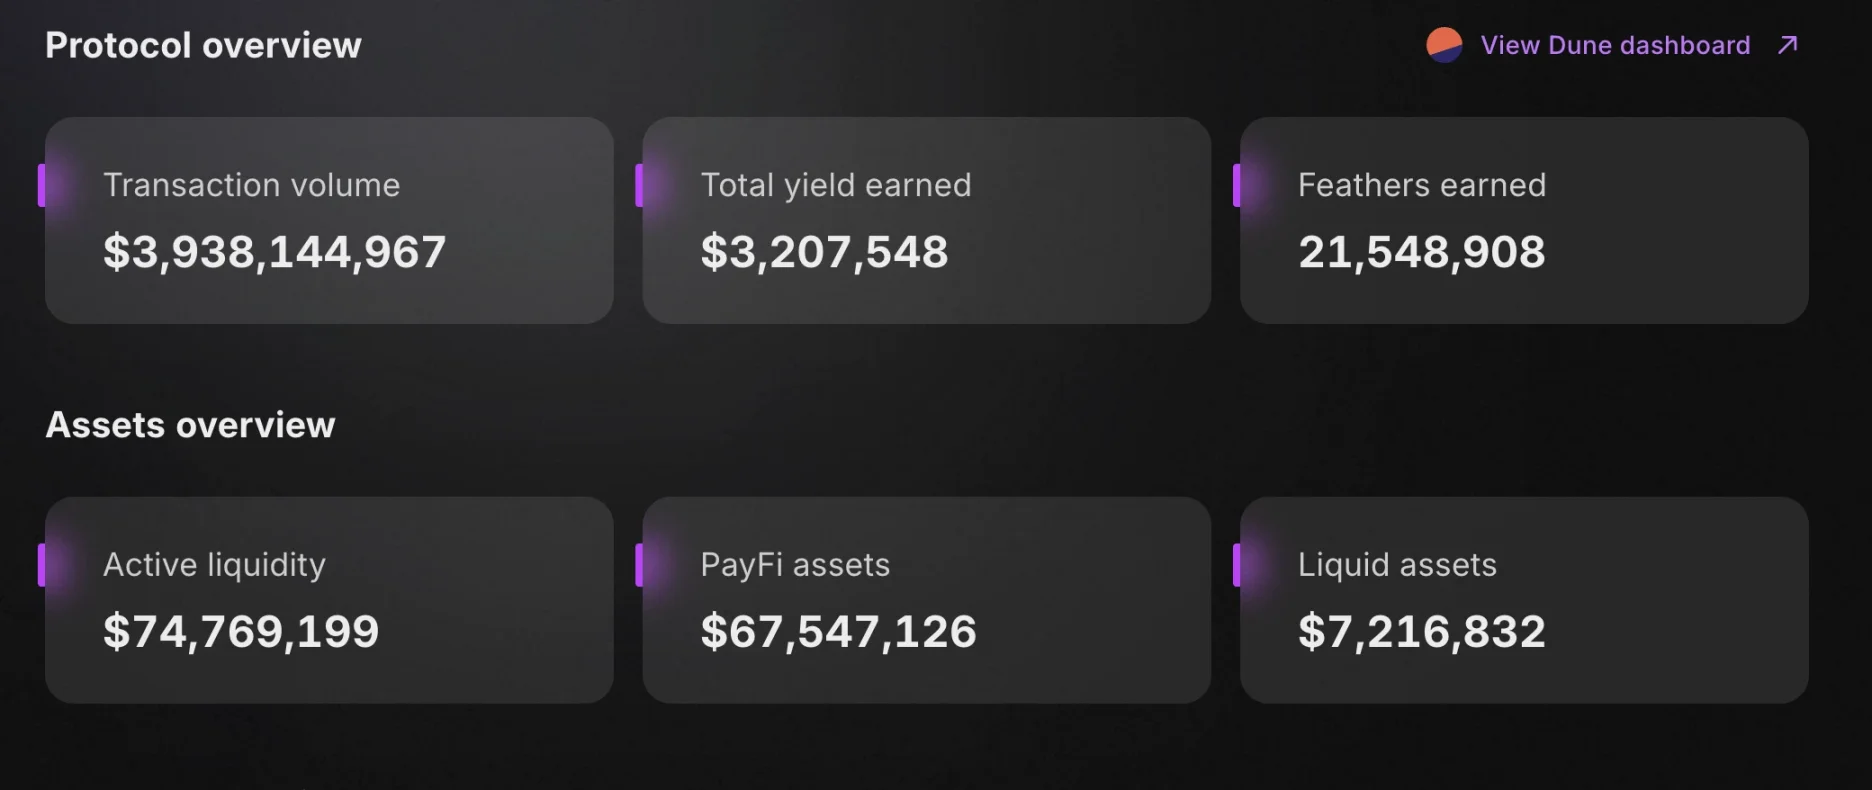The image size is (1872, 790).
Task: Select the Transaction volume card
Action: (x=329, y=220)
